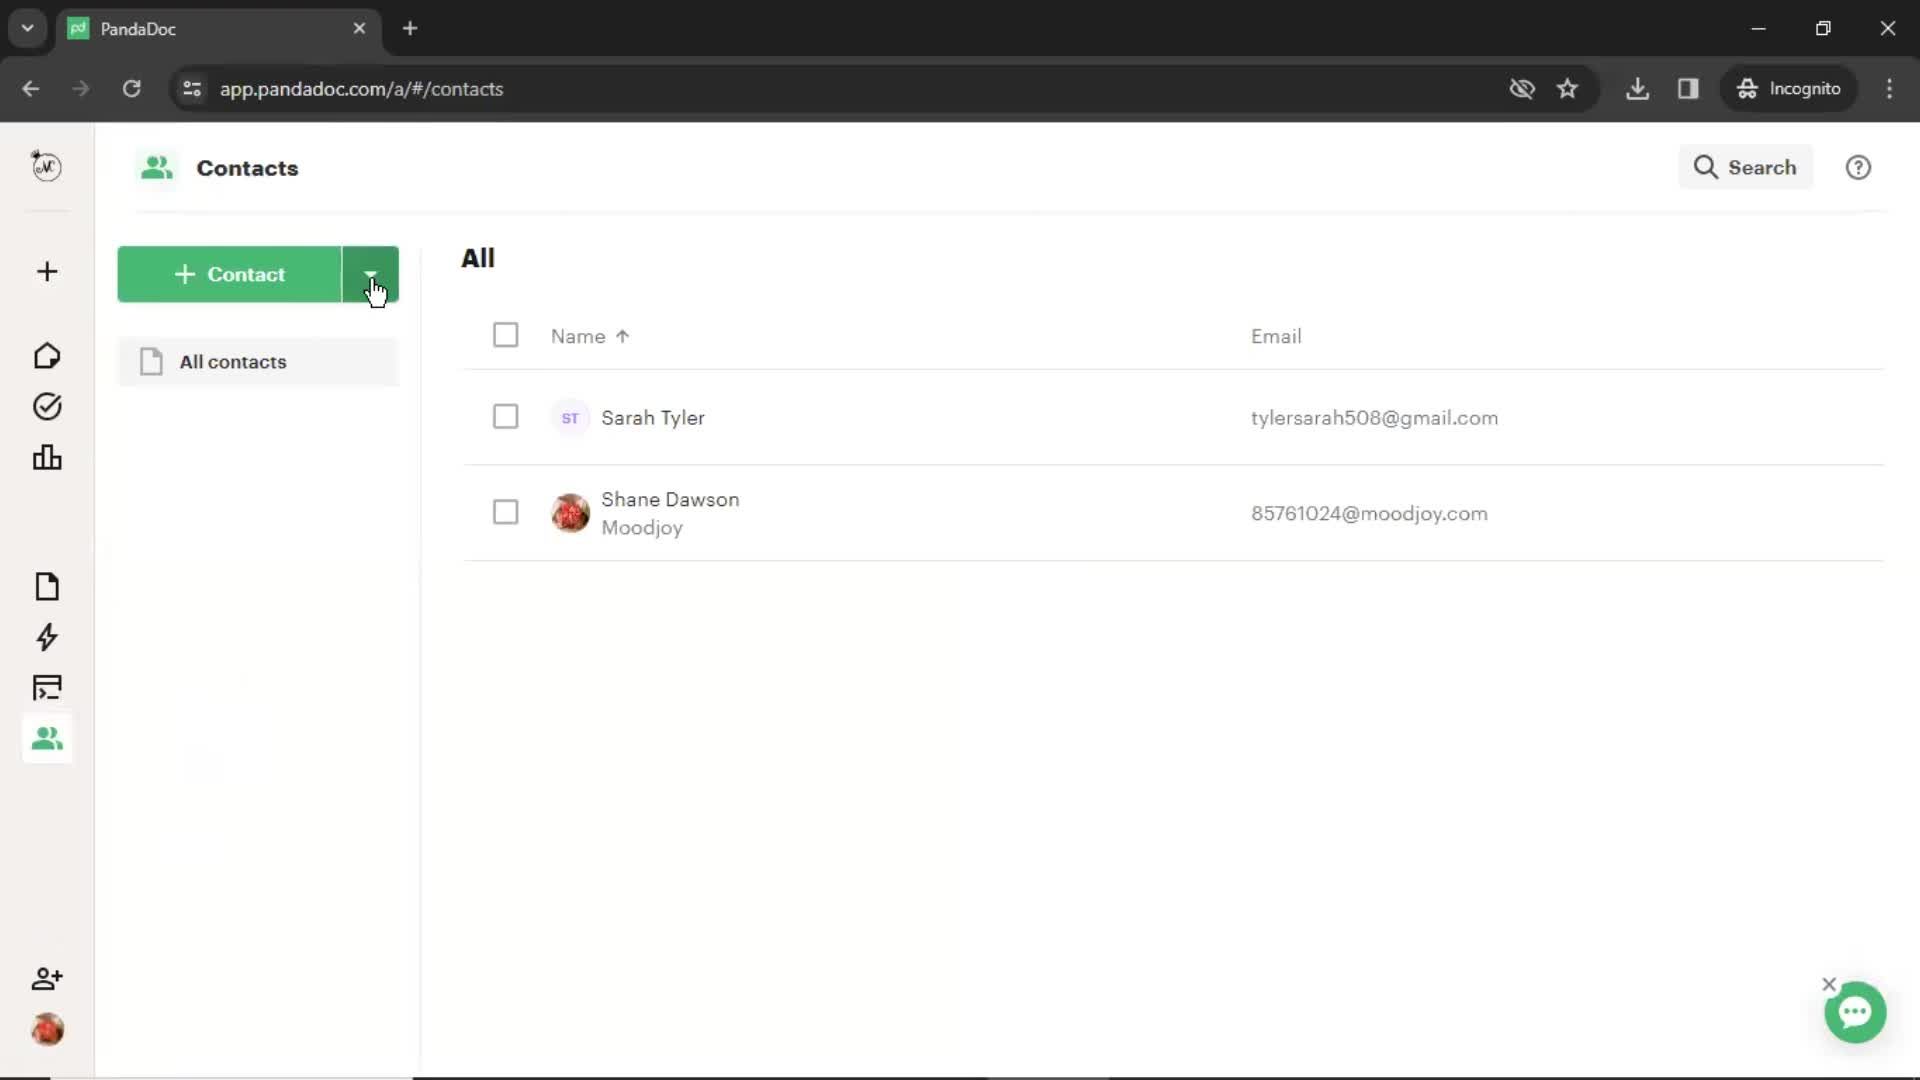Click the Add Contact button
This screenshot has height=1080, width=1920.
(228, 273)
